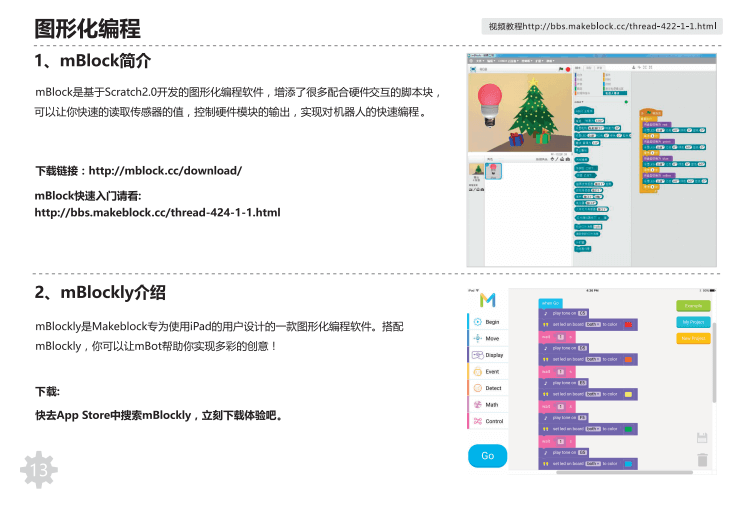Click the mBlockly vertical scrollbar

point(714,362)
